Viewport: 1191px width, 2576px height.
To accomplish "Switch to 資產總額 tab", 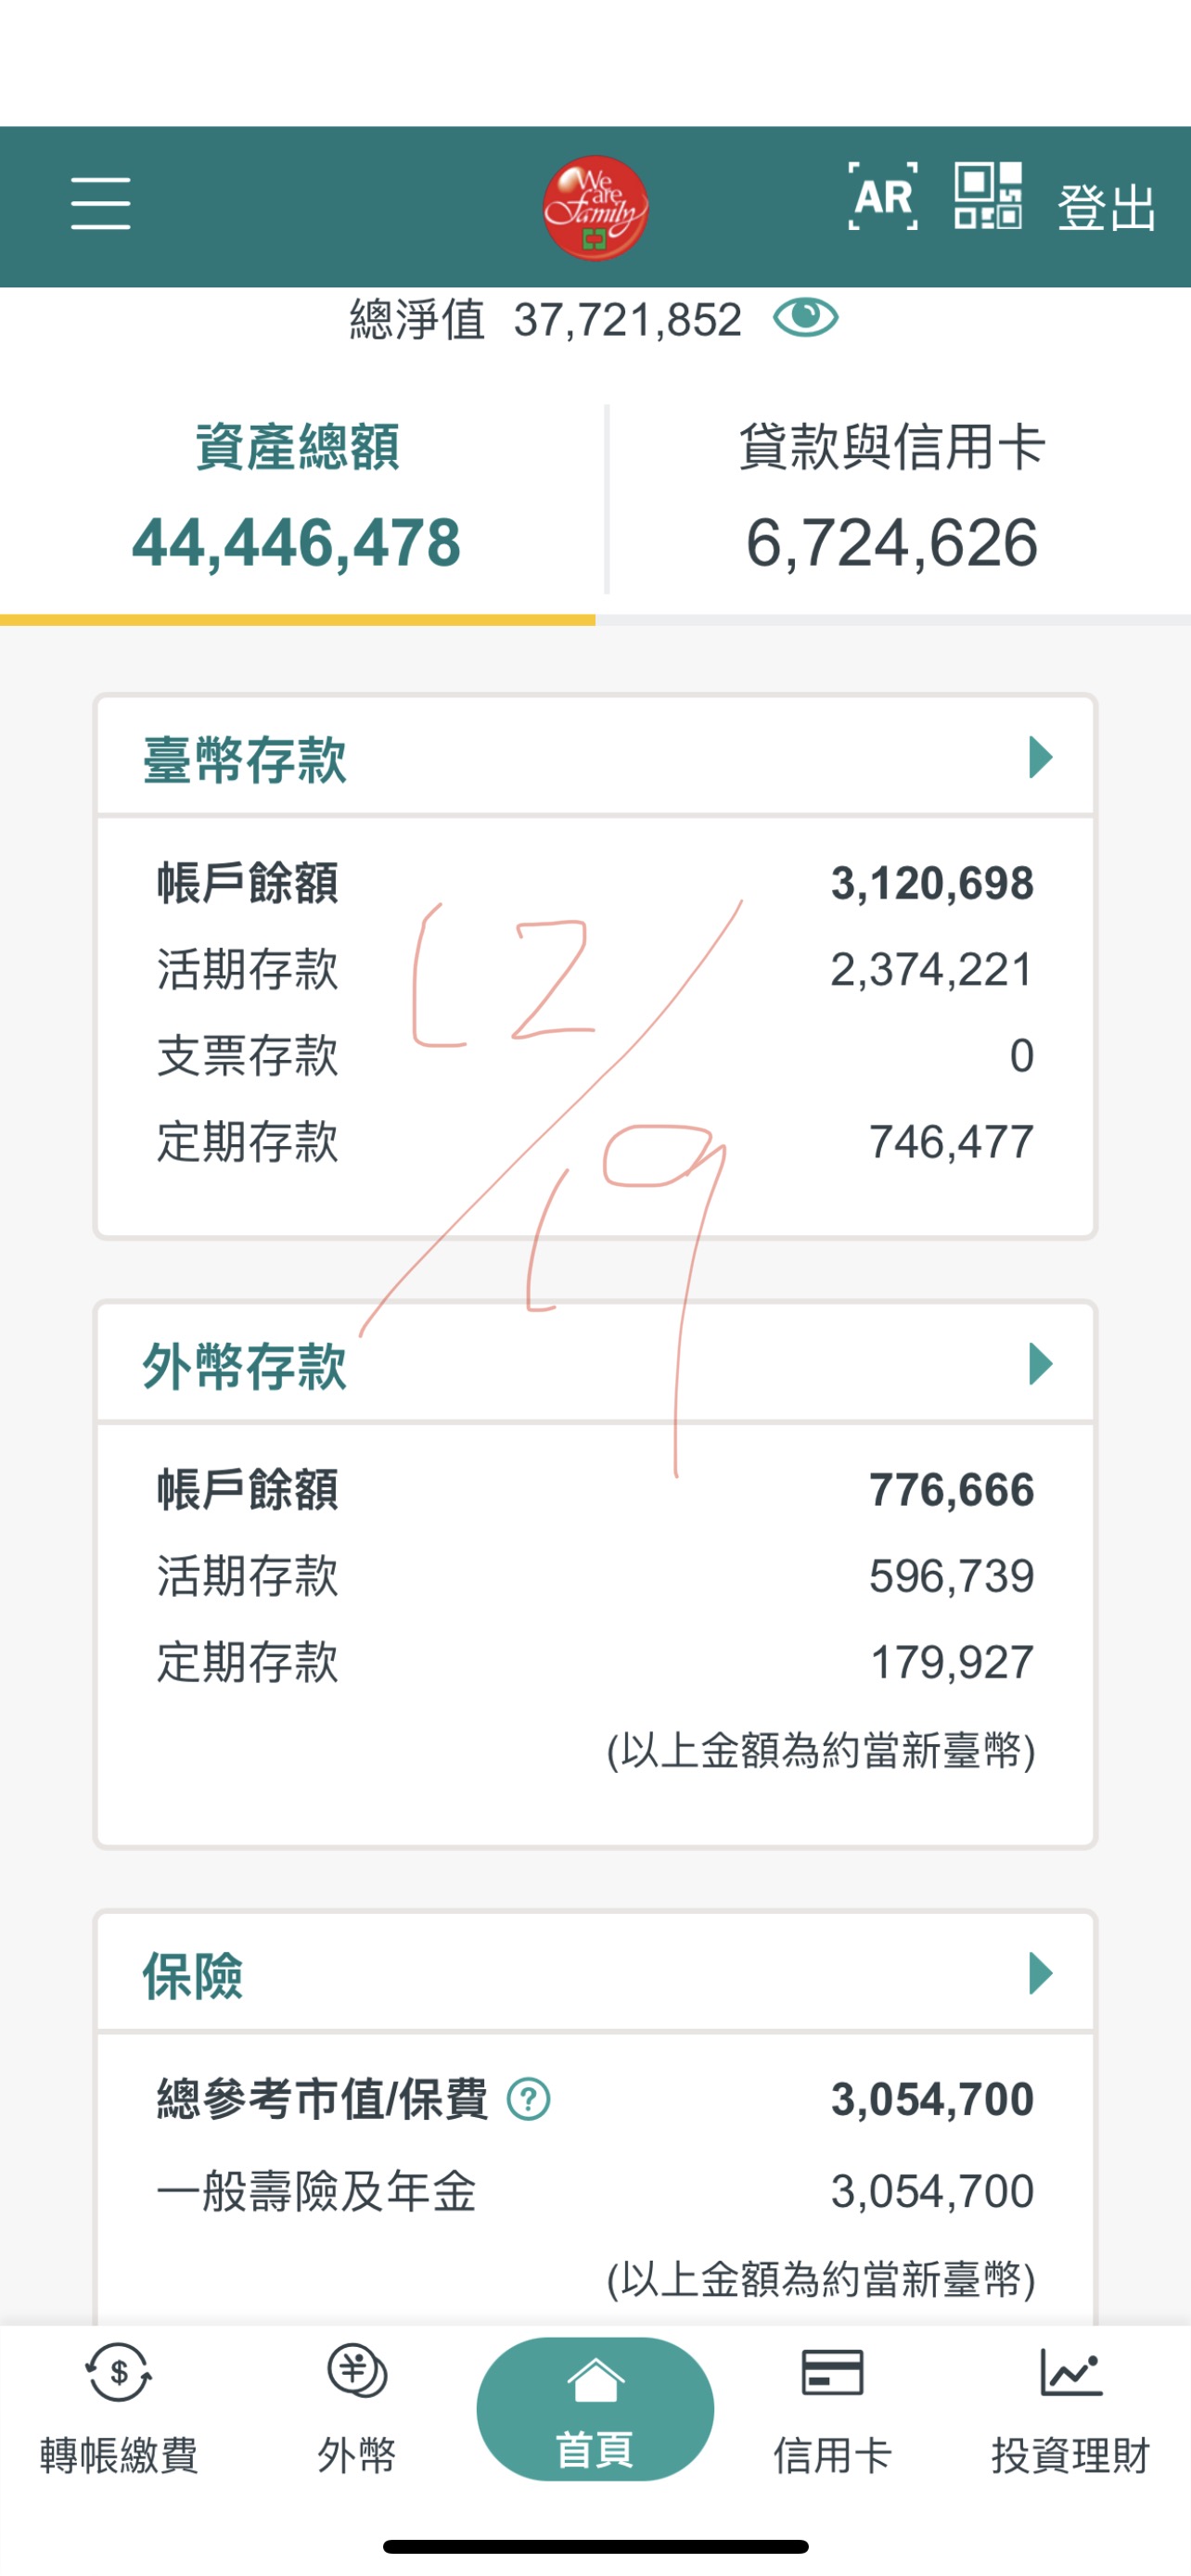I will click(297, 497).
